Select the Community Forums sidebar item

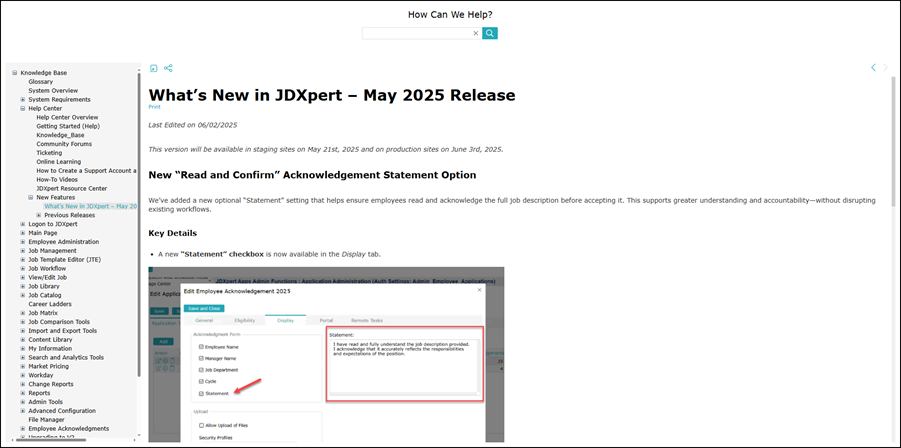(64, 144)
